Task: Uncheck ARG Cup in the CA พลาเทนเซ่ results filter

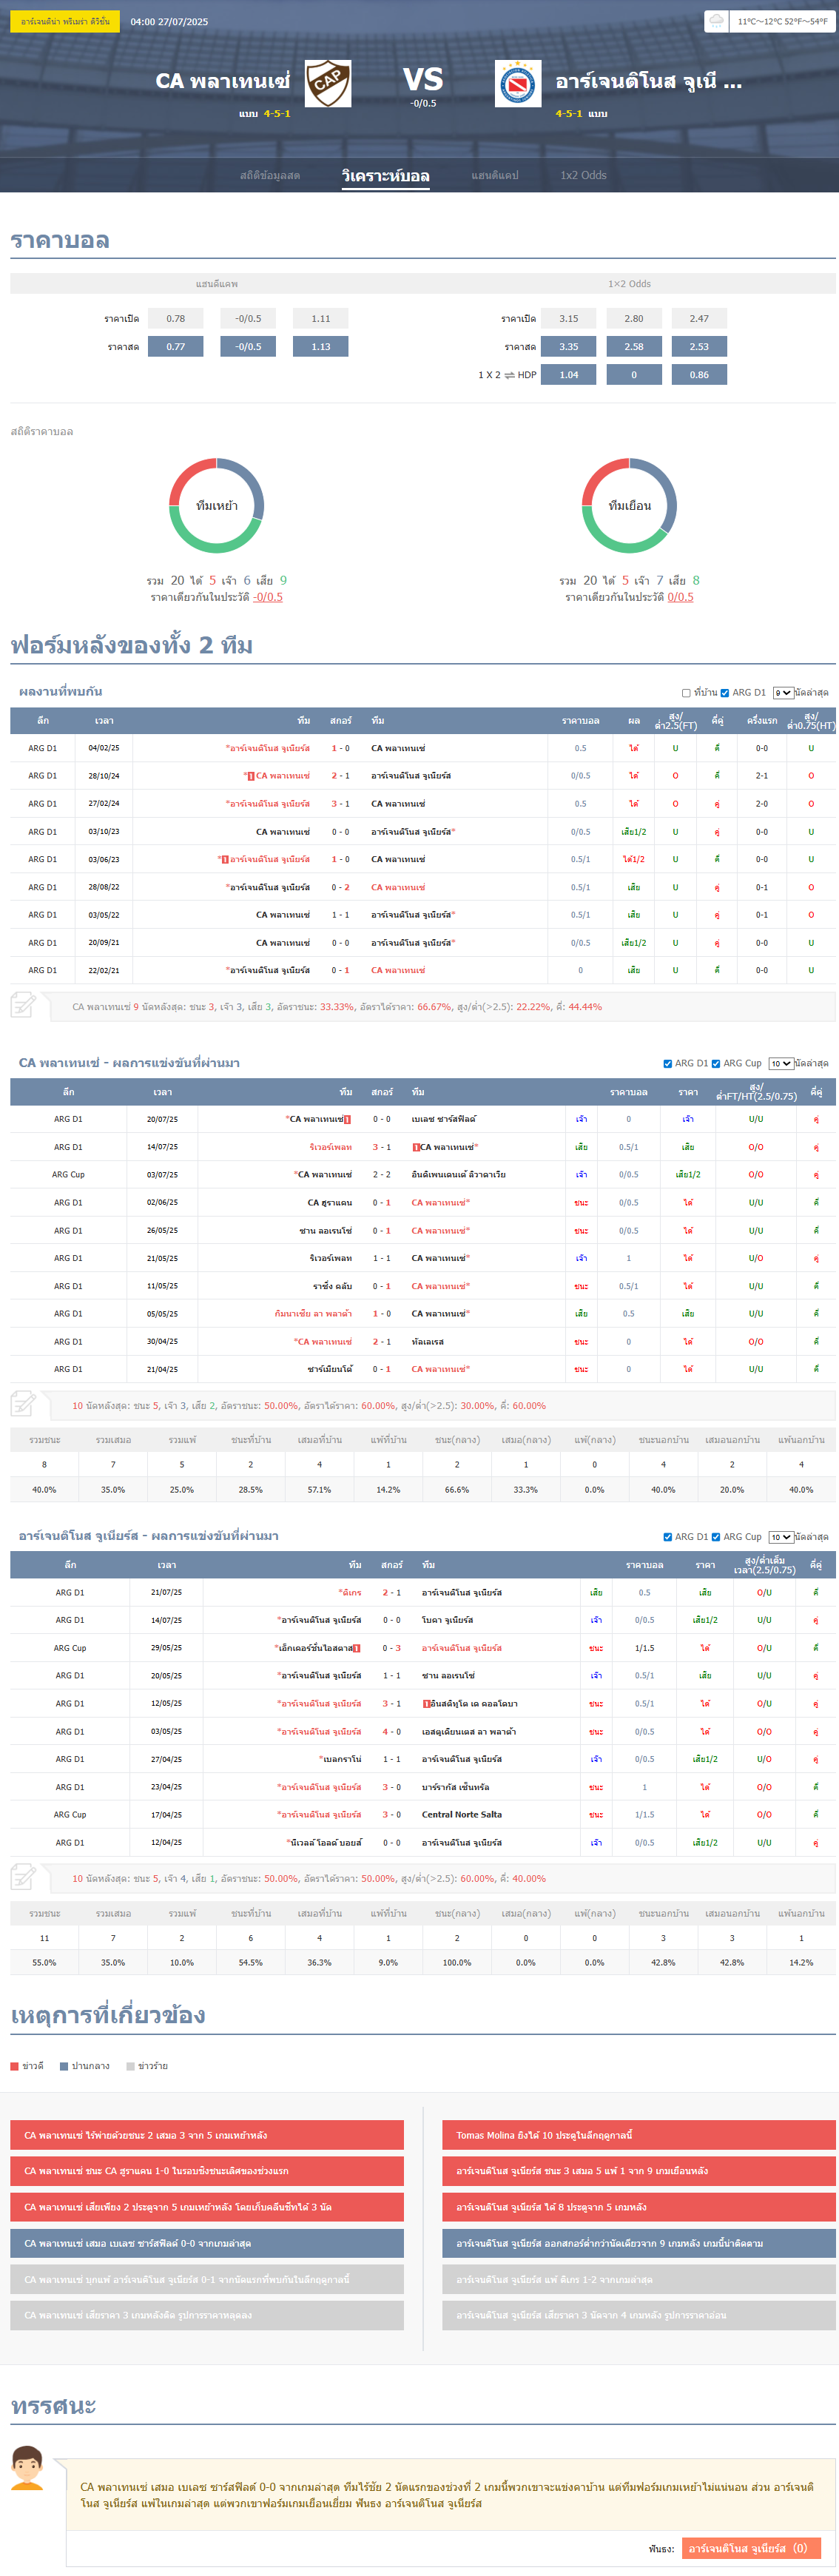Action: [716, 1063]
